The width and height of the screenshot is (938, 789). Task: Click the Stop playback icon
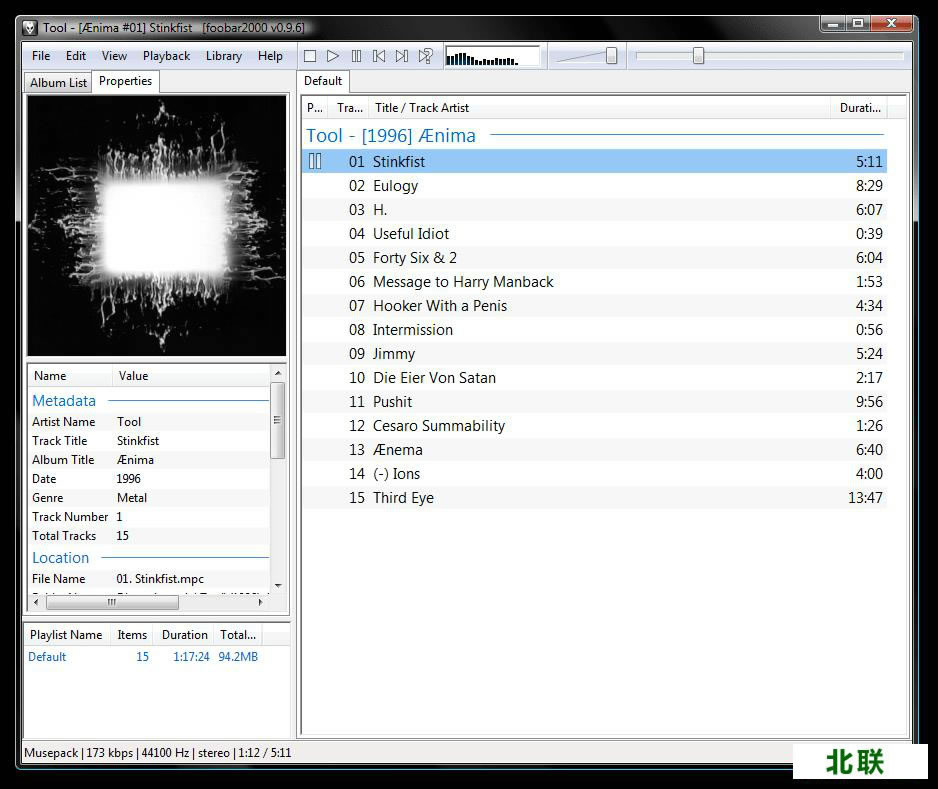pos(310,56)
